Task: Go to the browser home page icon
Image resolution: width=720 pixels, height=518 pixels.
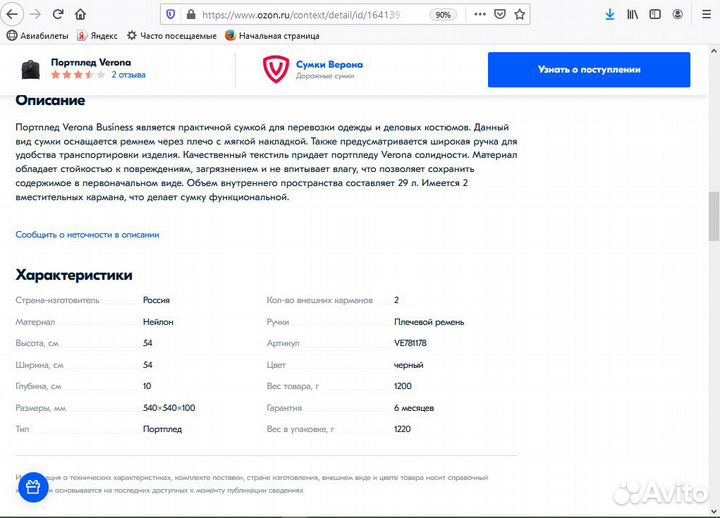Action: point(81,15)
